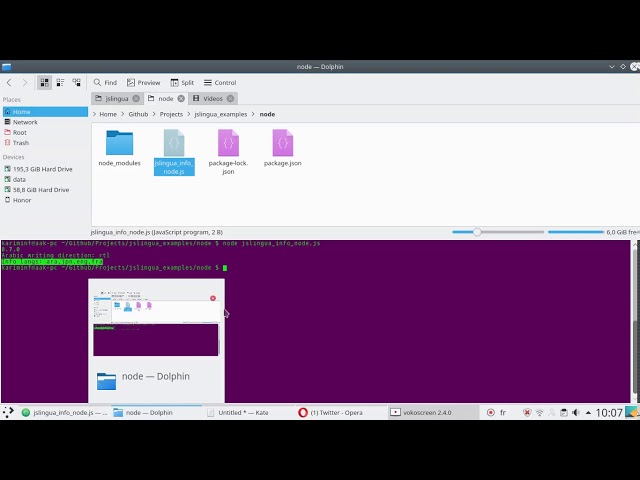Select the node_modules folder icon
Screen dimensions: 640x480
(120, 143)
